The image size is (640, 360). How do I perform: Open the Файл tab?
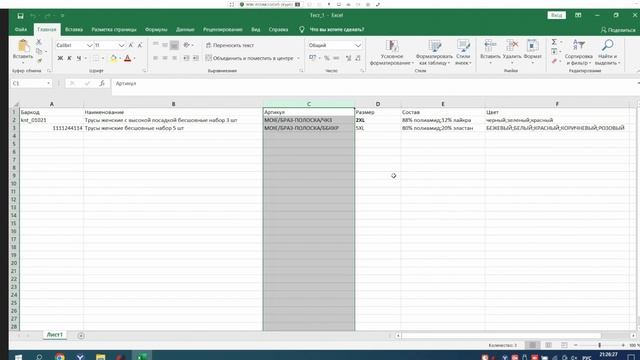[x=20, y=29]
